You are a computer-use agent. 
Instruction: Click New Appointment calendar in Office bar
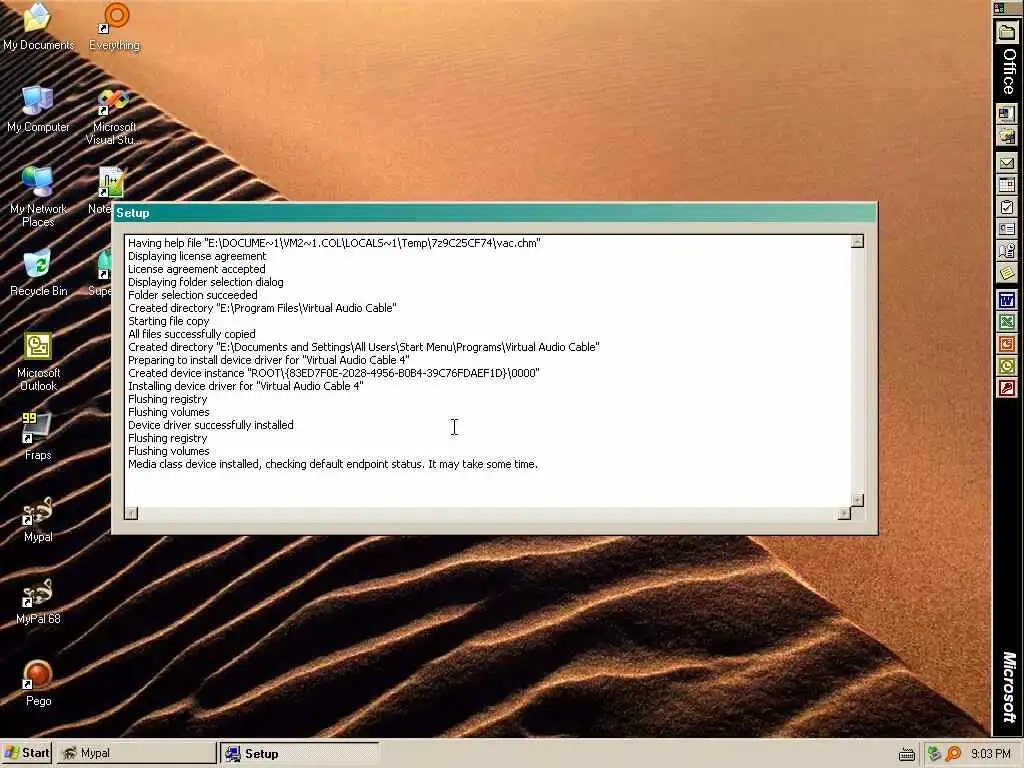click(1006, 185)
